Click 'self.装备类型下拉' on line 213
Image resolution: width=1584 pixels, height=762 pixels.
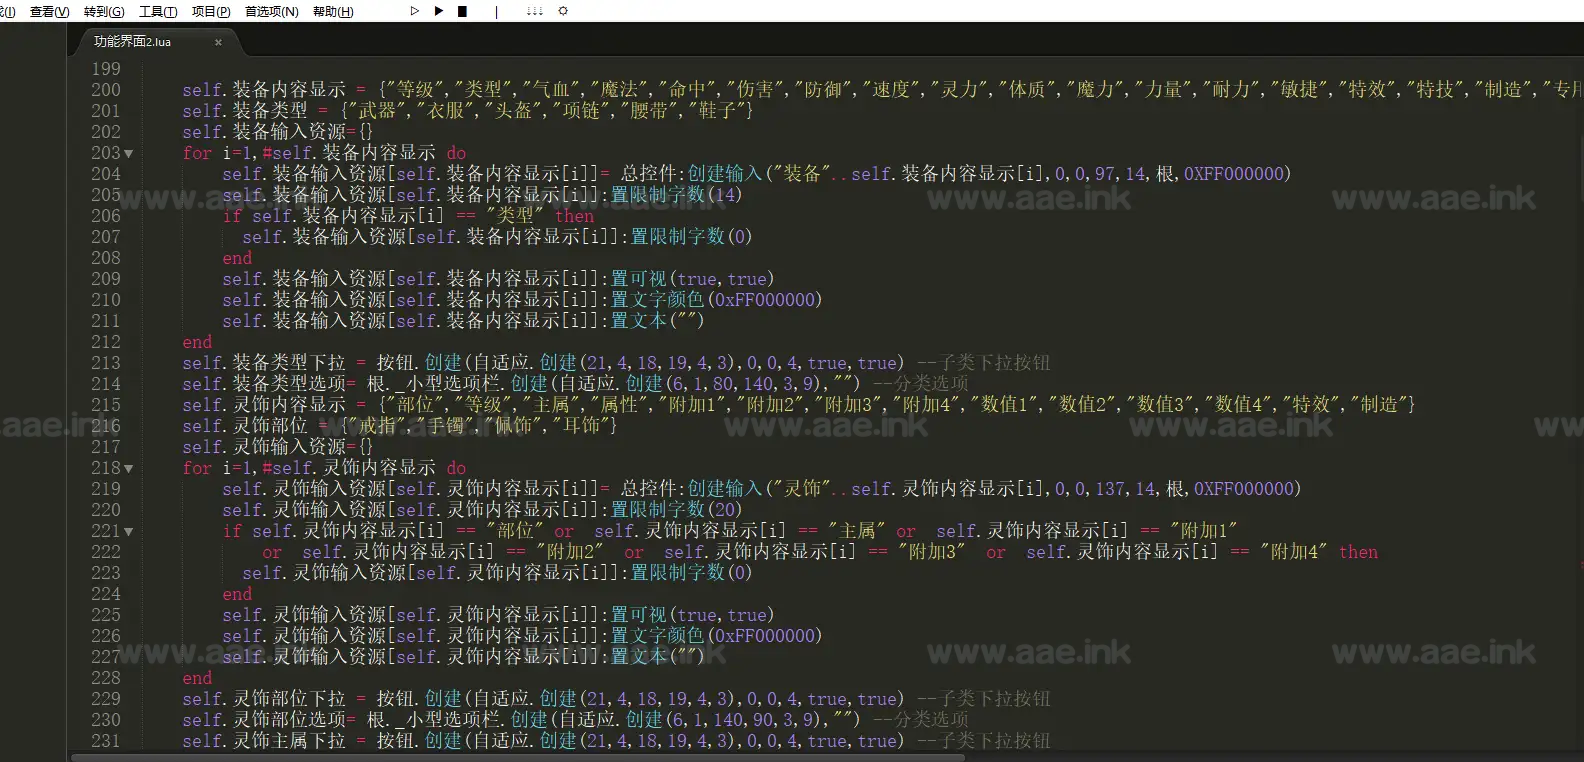264,363
